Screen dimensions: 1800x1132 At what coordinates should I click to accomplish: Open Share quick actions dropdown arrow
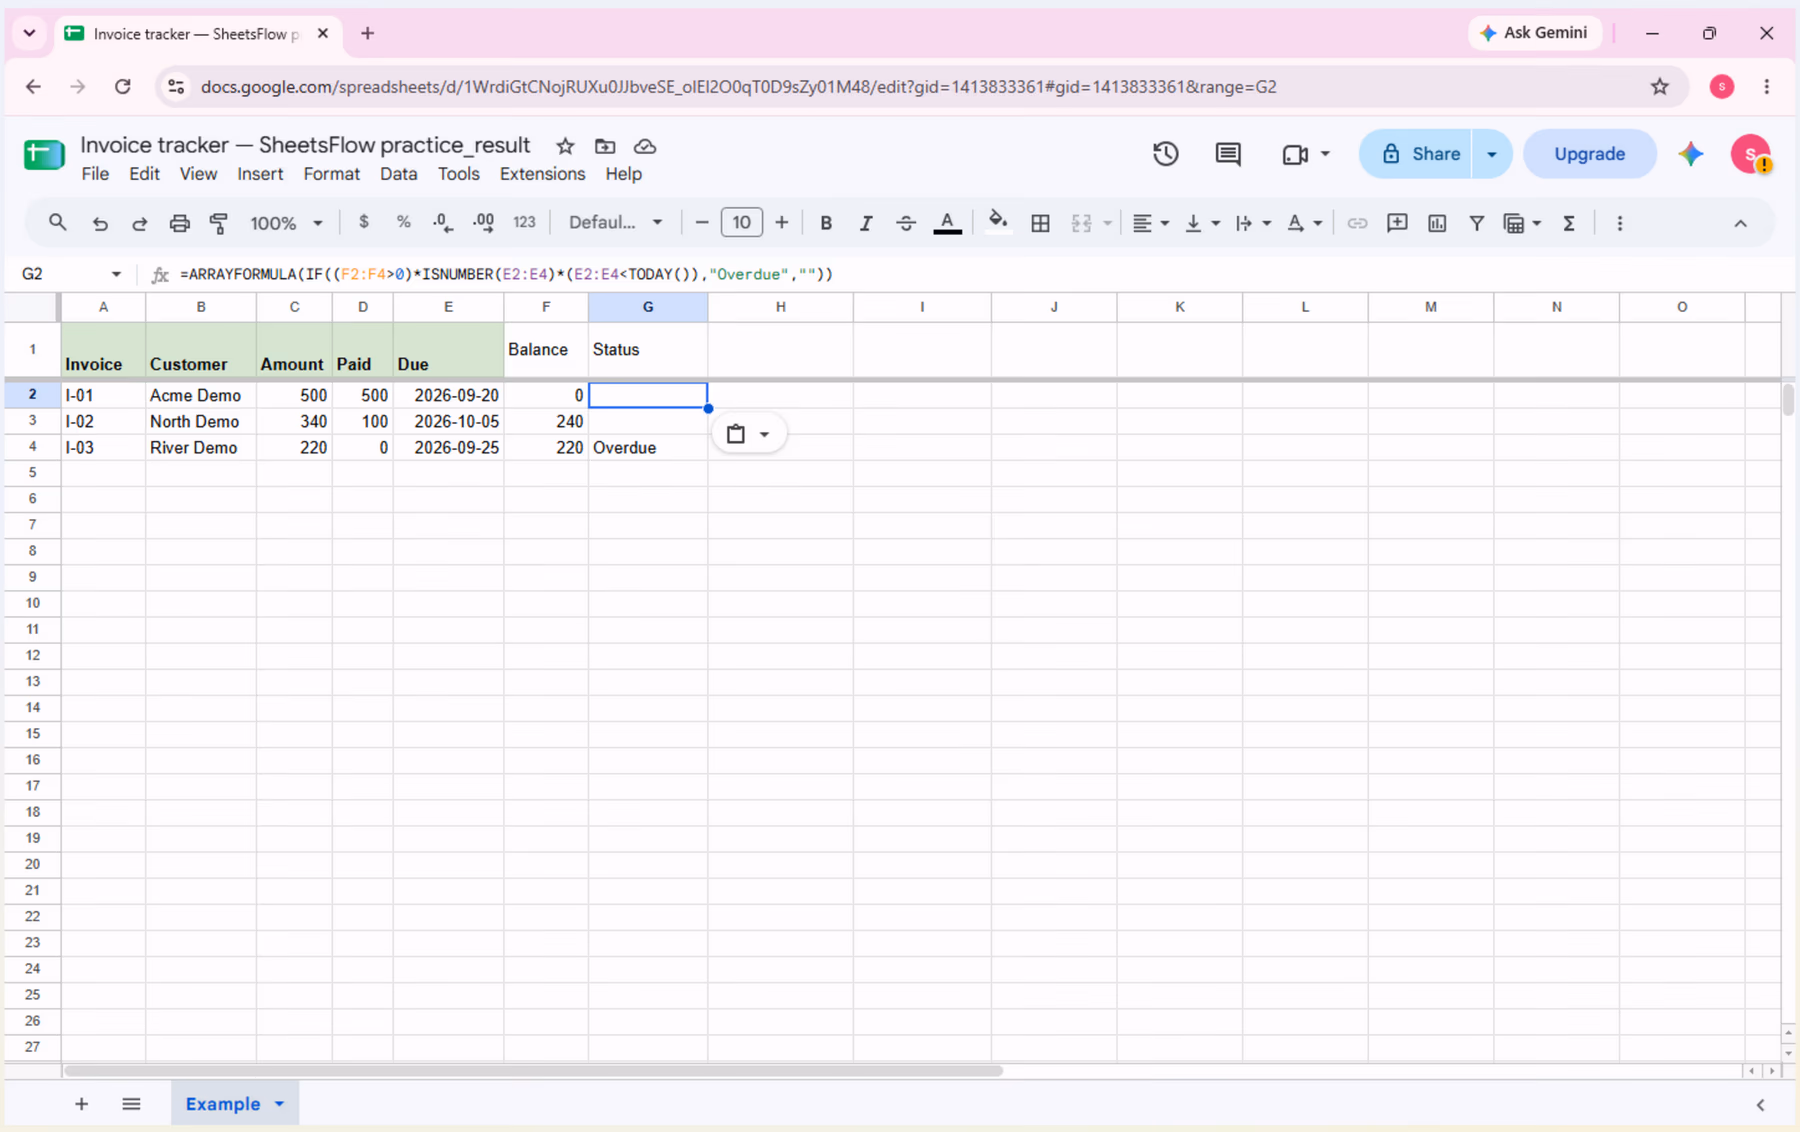pos(1492,154)
